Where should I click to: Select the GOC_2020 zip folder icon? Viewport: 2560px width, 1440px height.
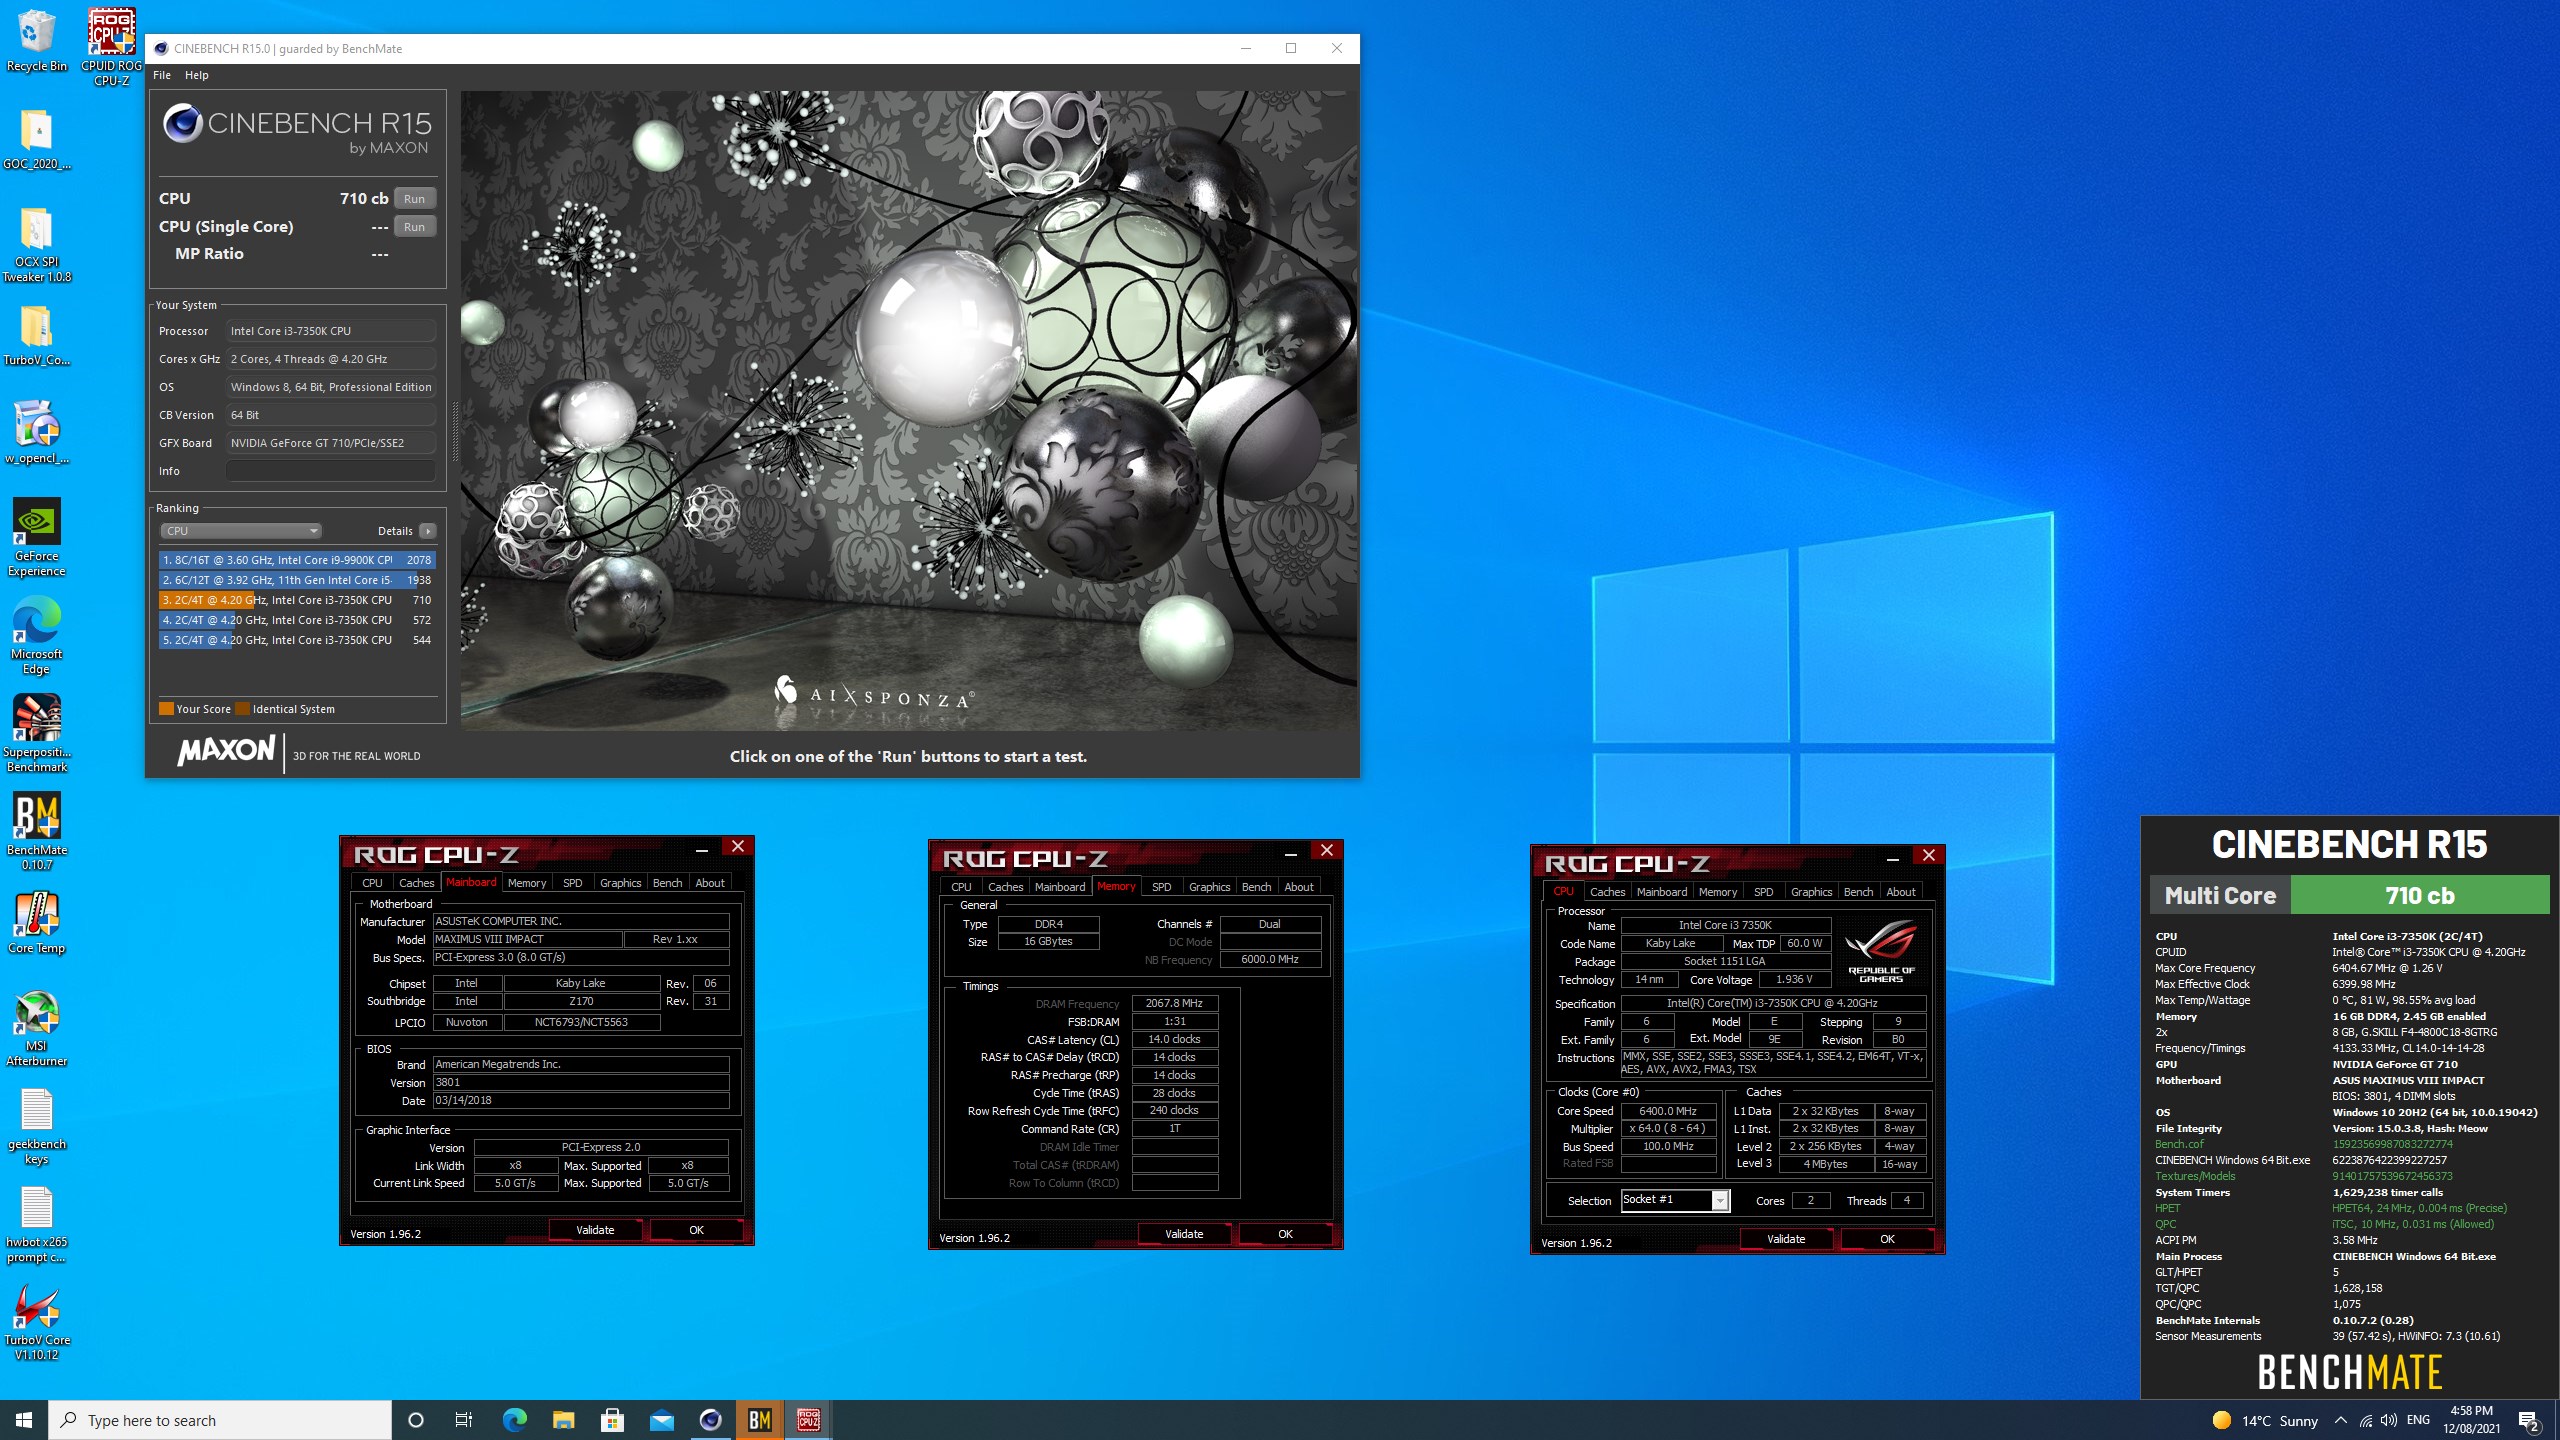click(36, 140)
